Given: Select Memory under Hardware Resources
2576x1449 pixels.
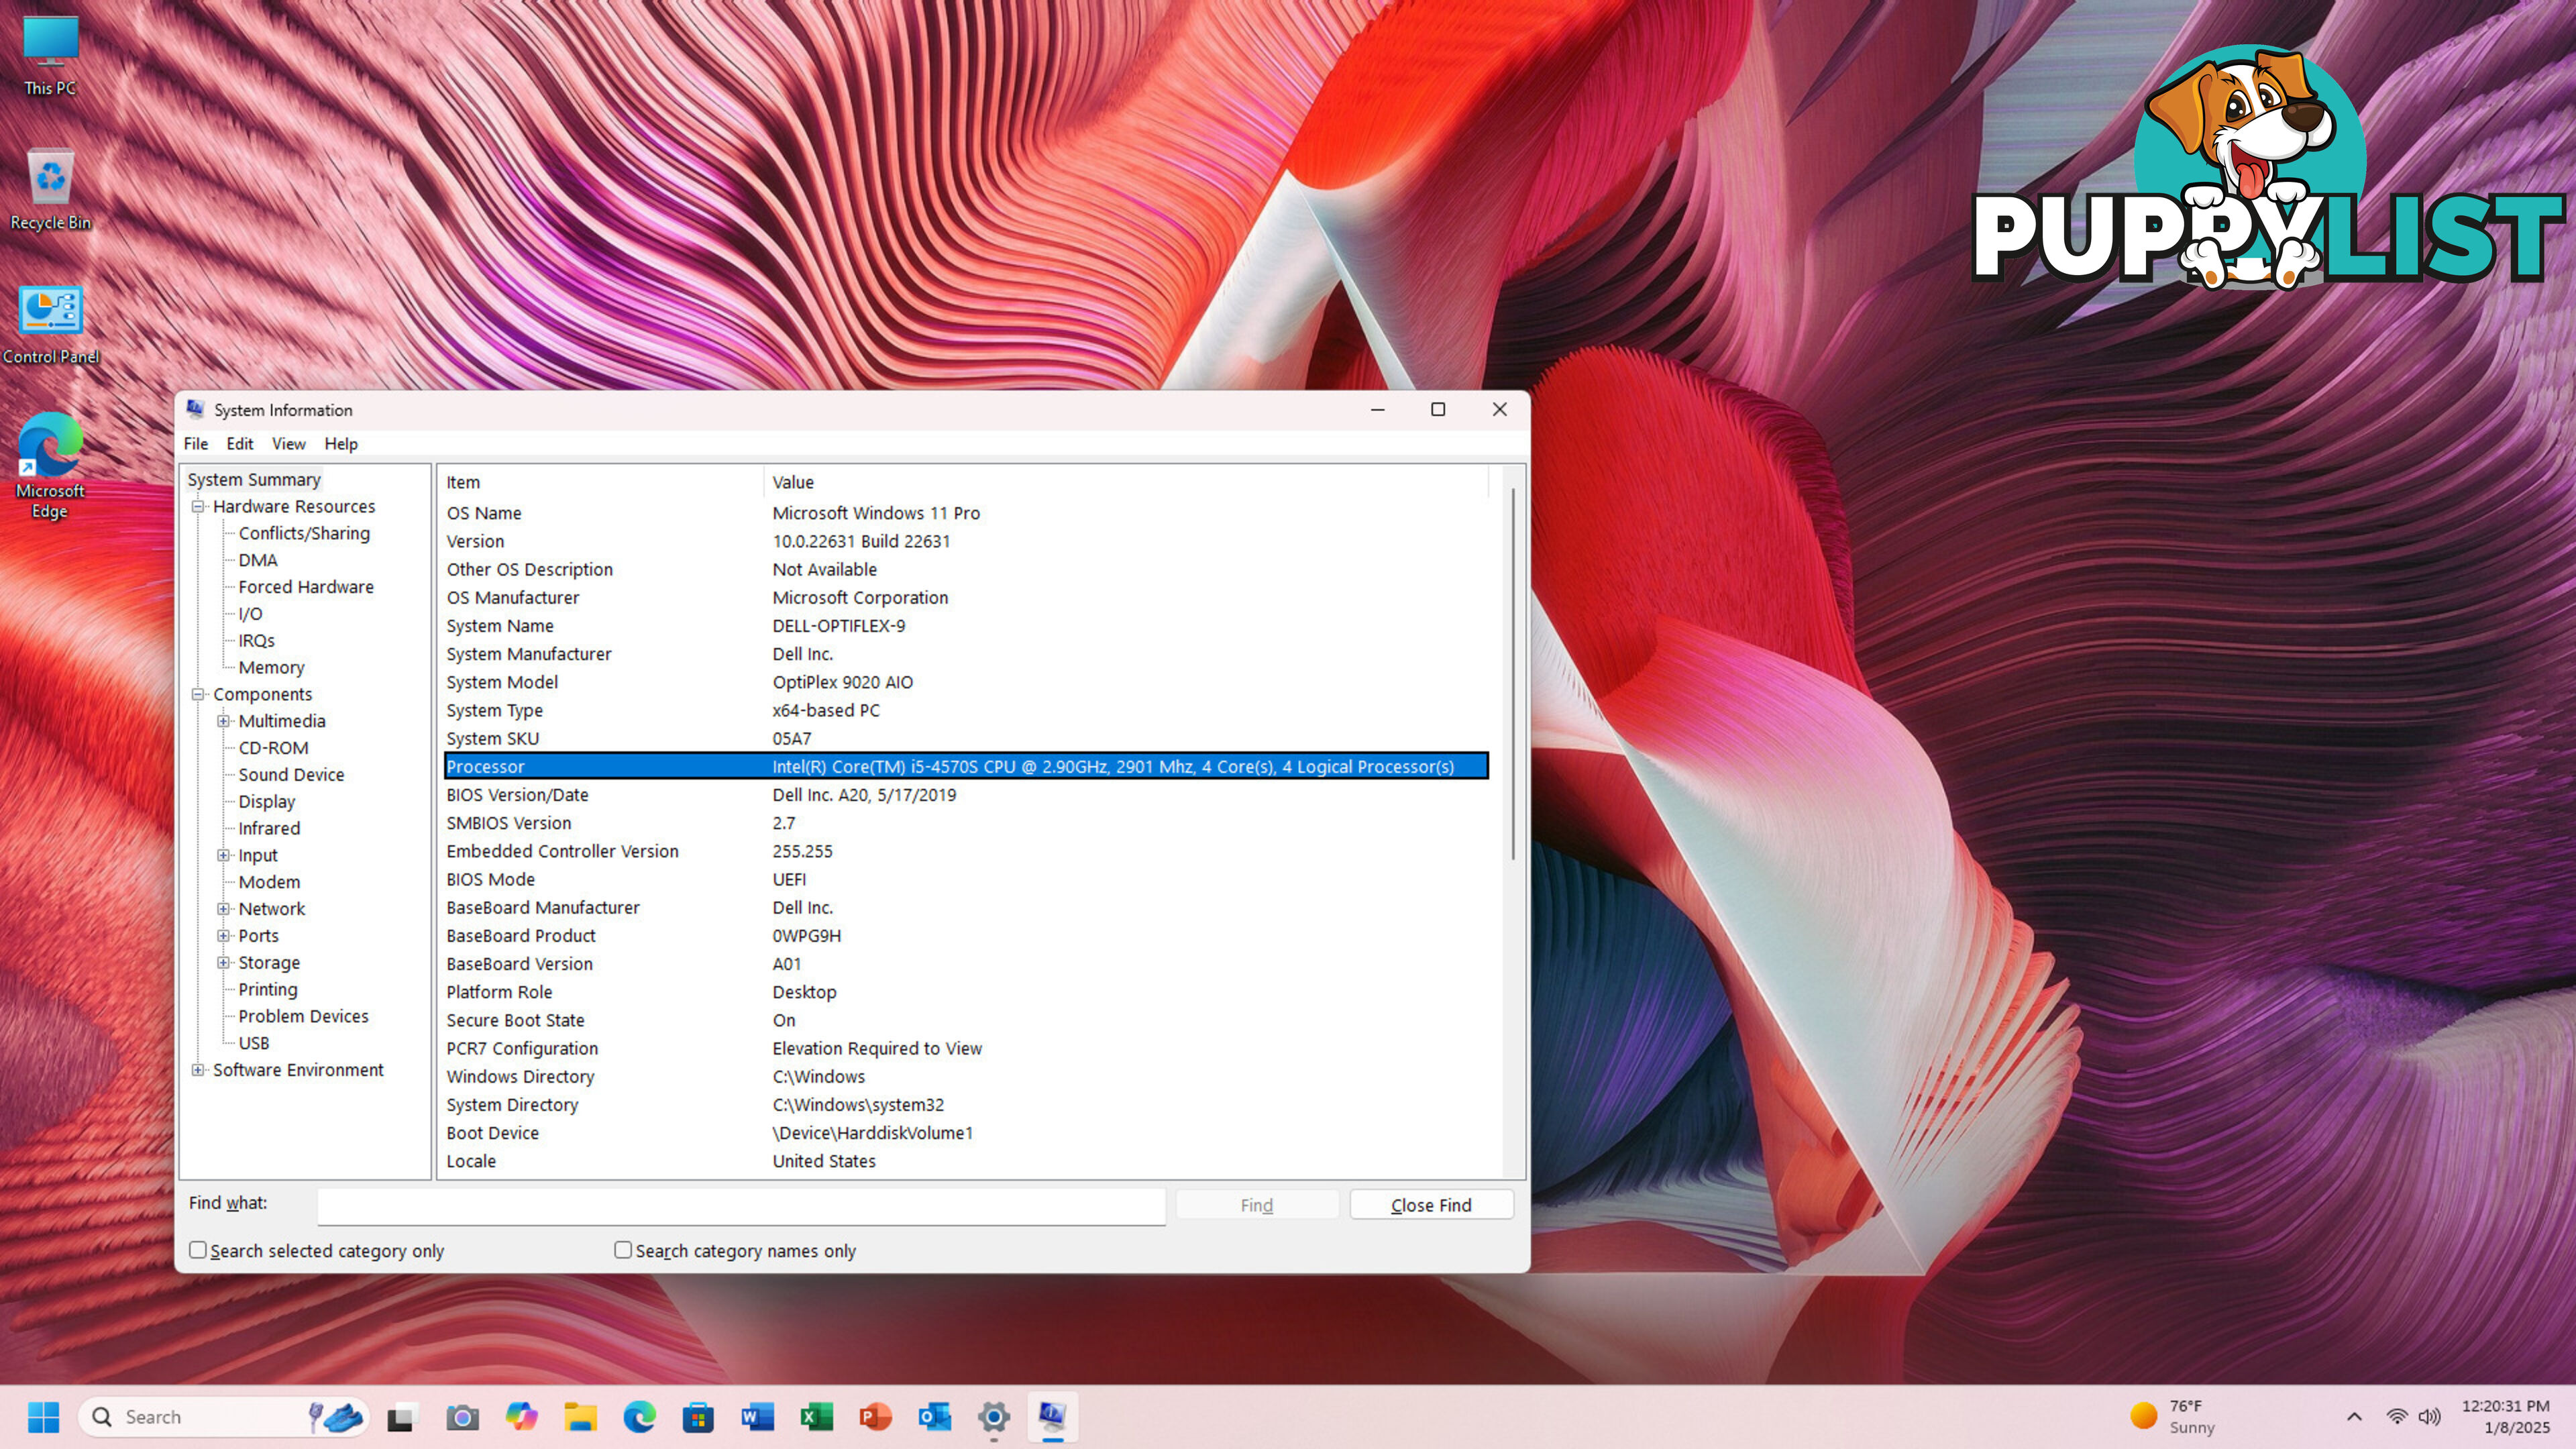Looking at the screenshot, I should tap(271, 667).
